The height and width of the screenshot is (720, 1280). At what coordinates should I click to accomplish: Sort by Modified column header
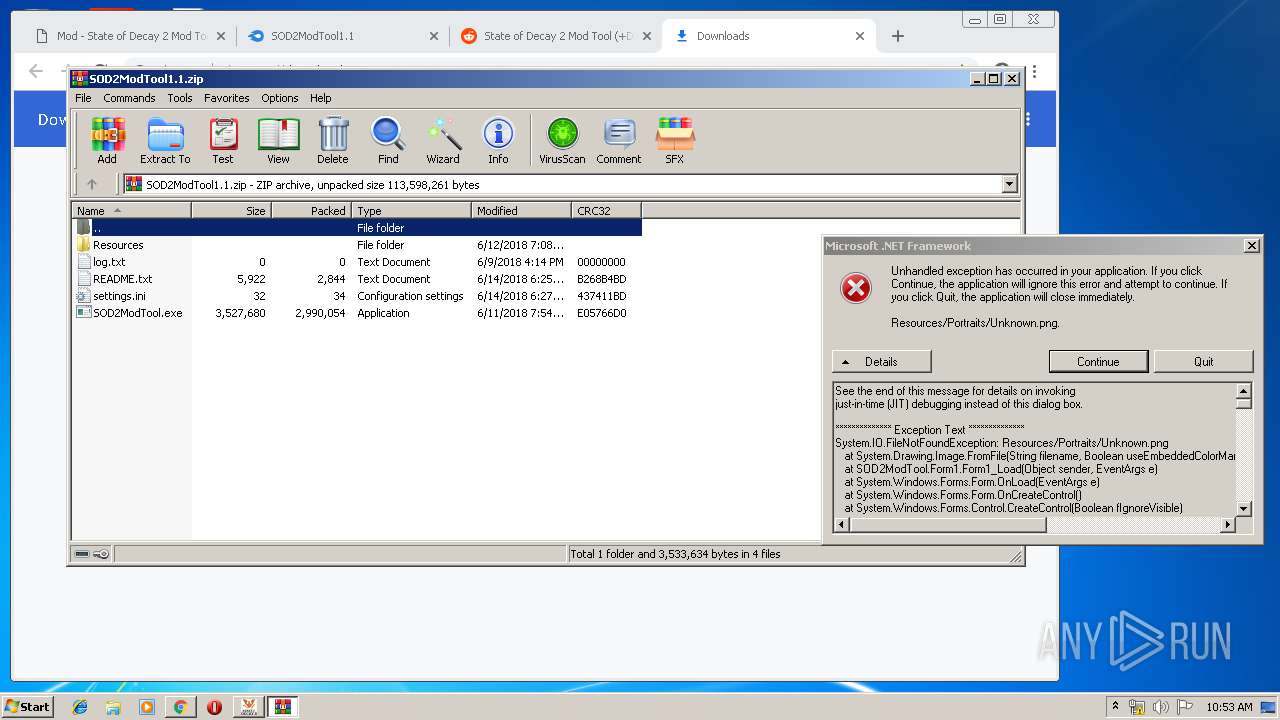[521, 210]
